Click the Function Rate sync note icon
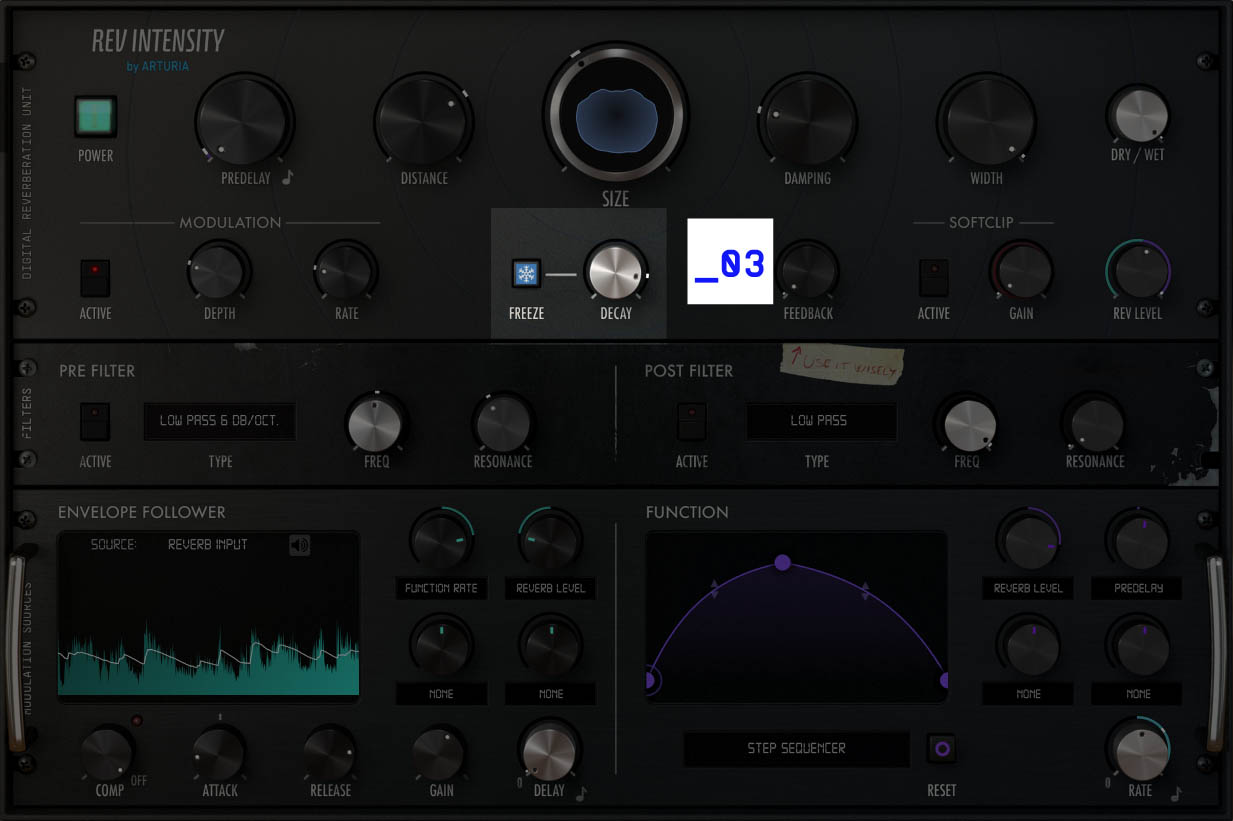 coord(1176,793)
